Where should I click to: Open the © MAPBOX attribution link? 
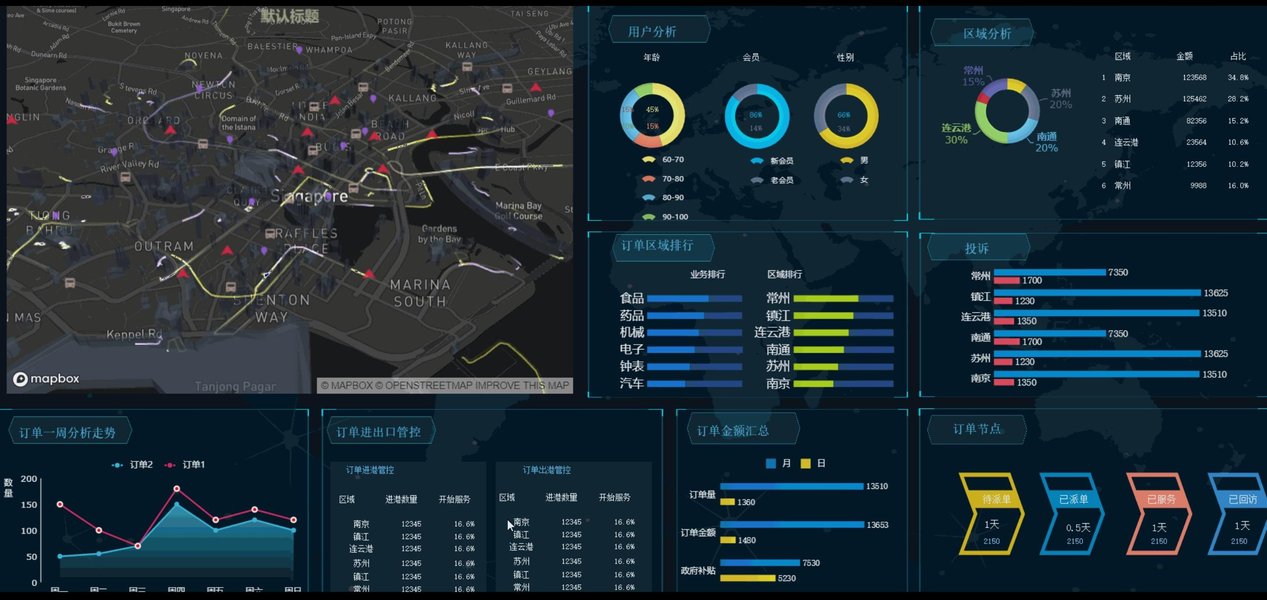click(346, 385)
